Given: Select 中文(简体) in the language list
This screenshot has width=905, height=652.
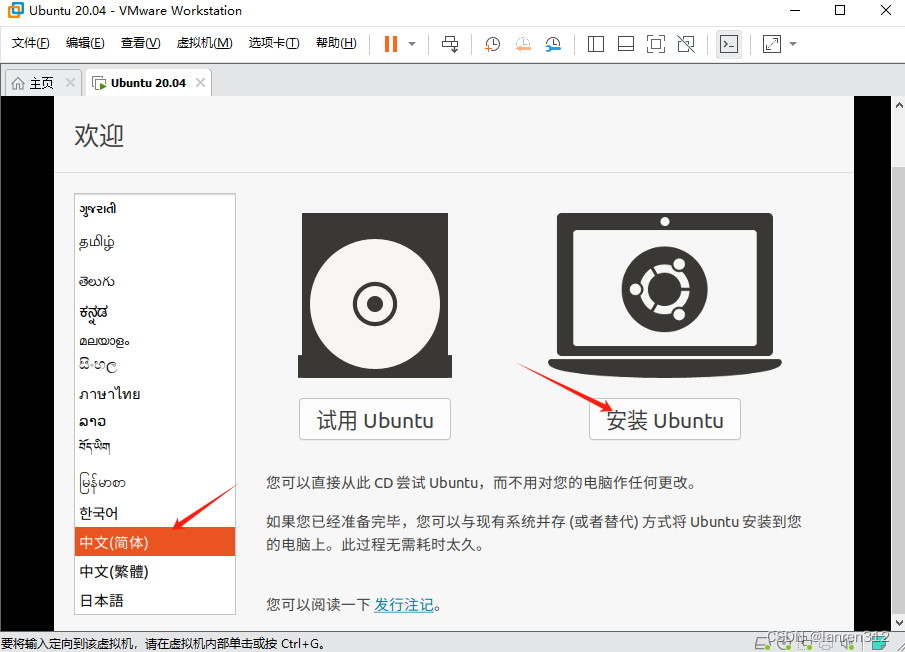Looking at the screenshot, I should coord(155,542).
